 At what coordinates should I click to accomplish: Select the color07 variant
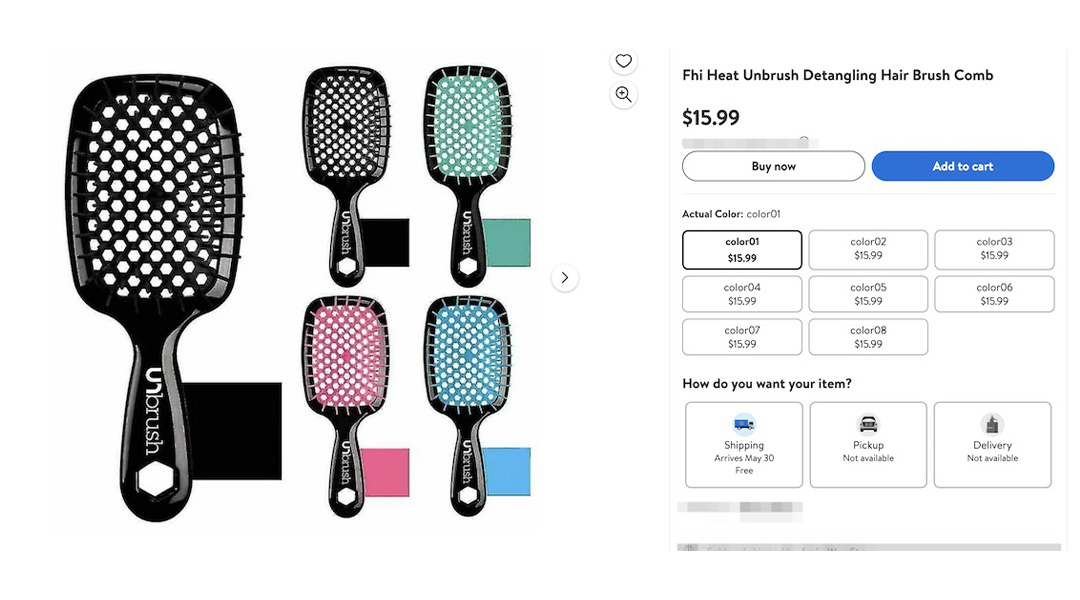coord(742,337)
